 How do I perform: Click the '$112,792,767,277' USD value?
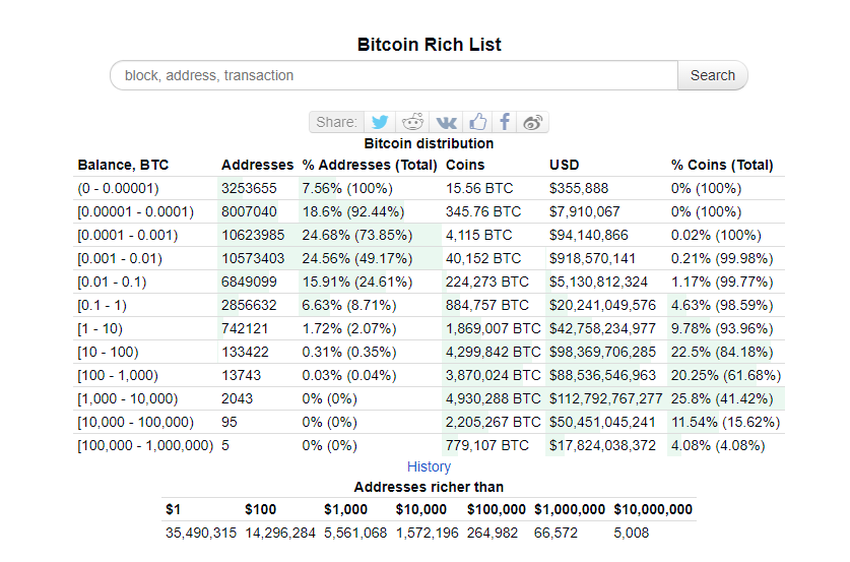(x=606, y=398)
